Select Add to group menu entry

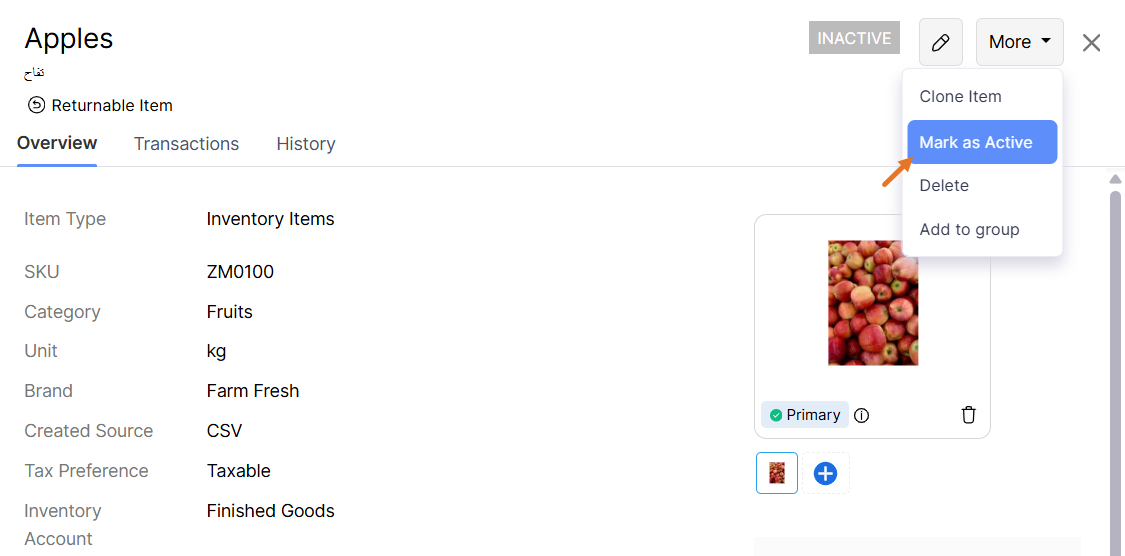(969, 230)
